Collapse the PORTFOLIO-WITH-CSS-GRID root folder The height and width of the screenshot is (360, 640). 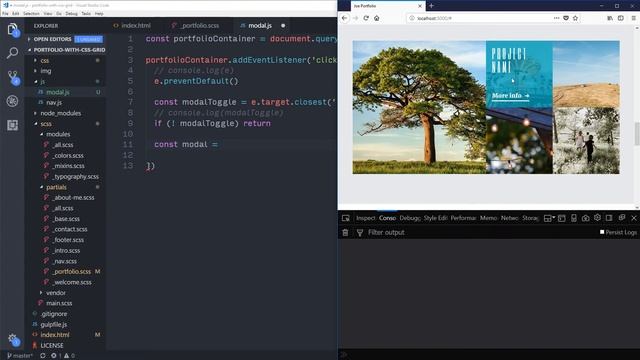pos(65,50)
